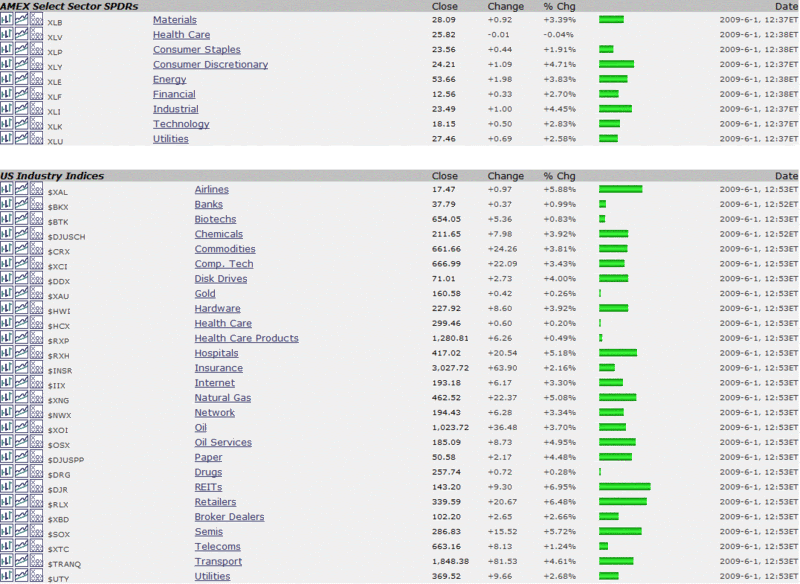Follow the Broker Dealers link
Screen dimensions: 800x584
click(x=229, y=517)
